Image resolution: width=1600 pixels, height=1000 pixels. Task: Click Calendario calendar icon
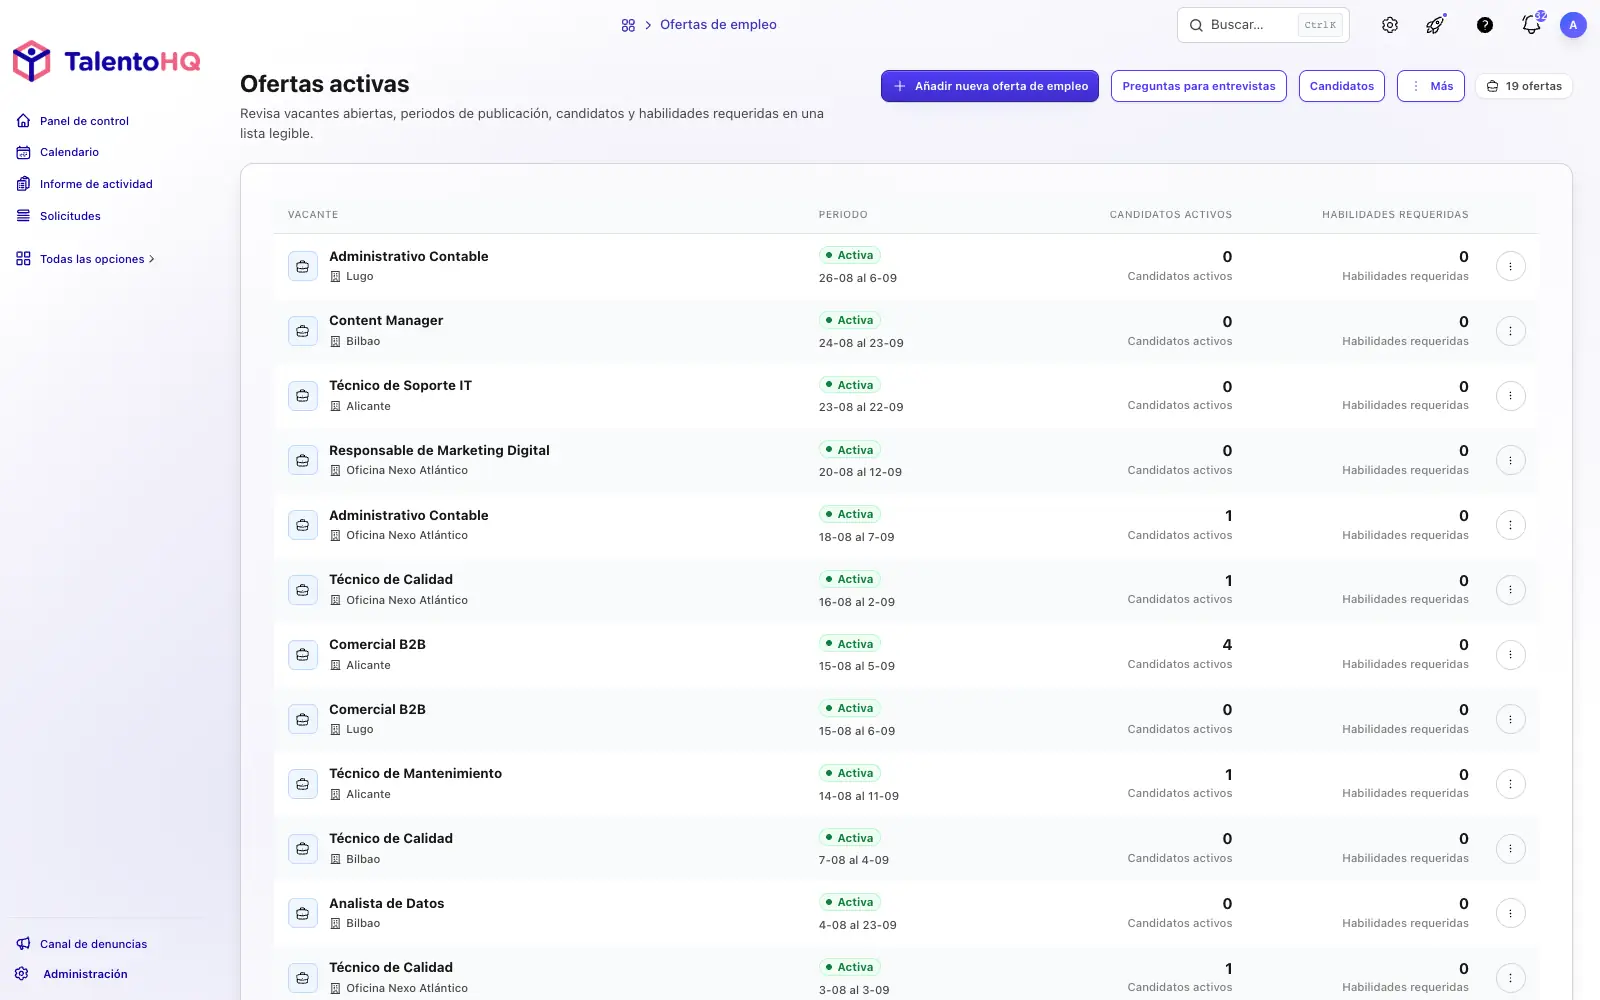point(23,152)
